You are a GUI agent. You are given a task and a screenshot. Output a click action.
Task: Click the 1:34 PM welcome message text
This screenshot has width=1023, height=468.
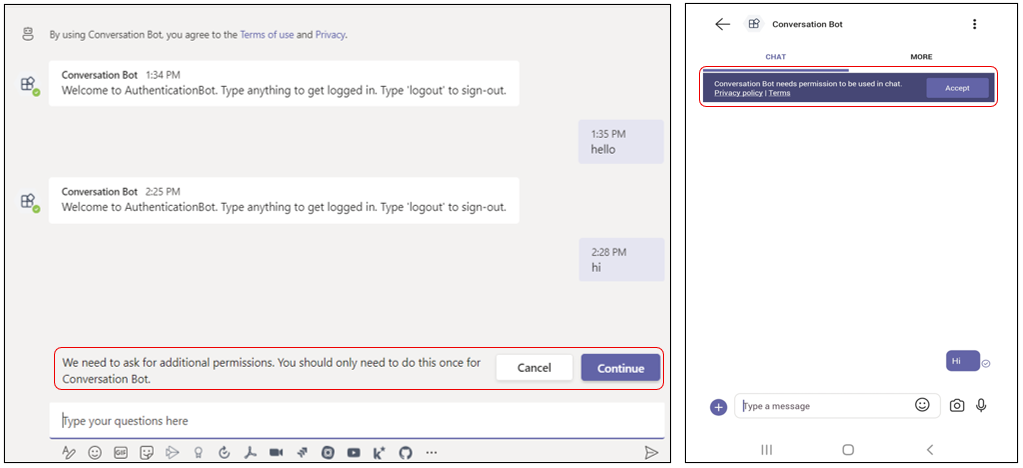tap(284, 91)
